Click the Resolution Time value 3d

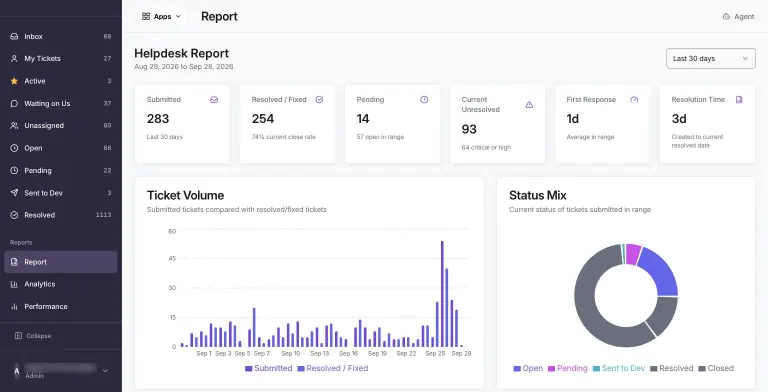[679, 119]
